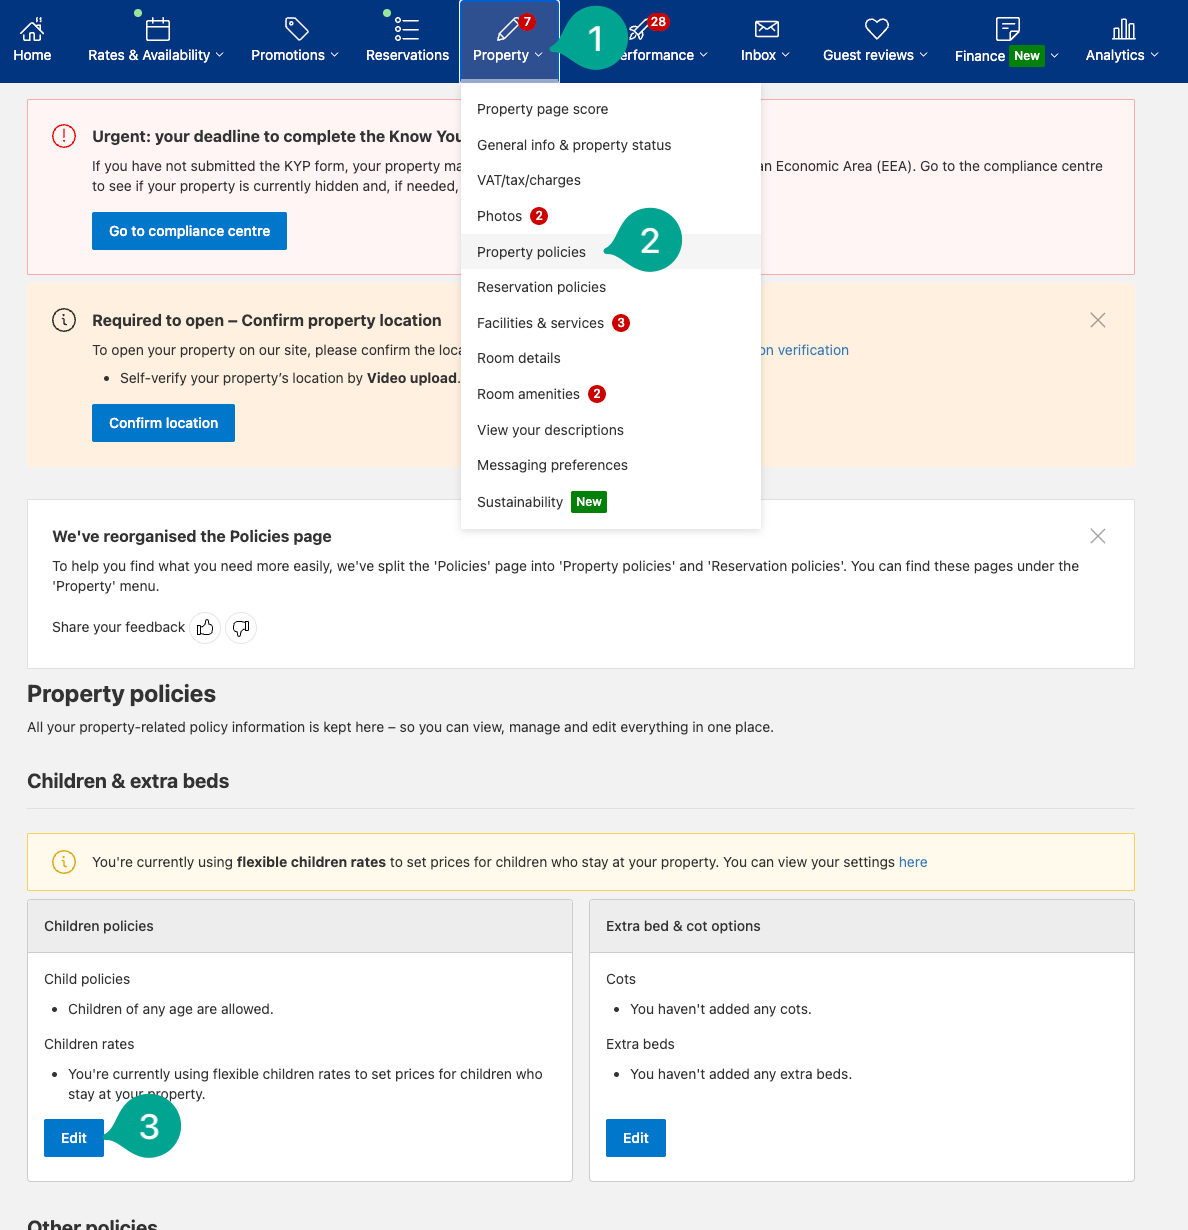
Task: Choose Property policies from menu
Action: pyautogui.click(x=611, y=252)
